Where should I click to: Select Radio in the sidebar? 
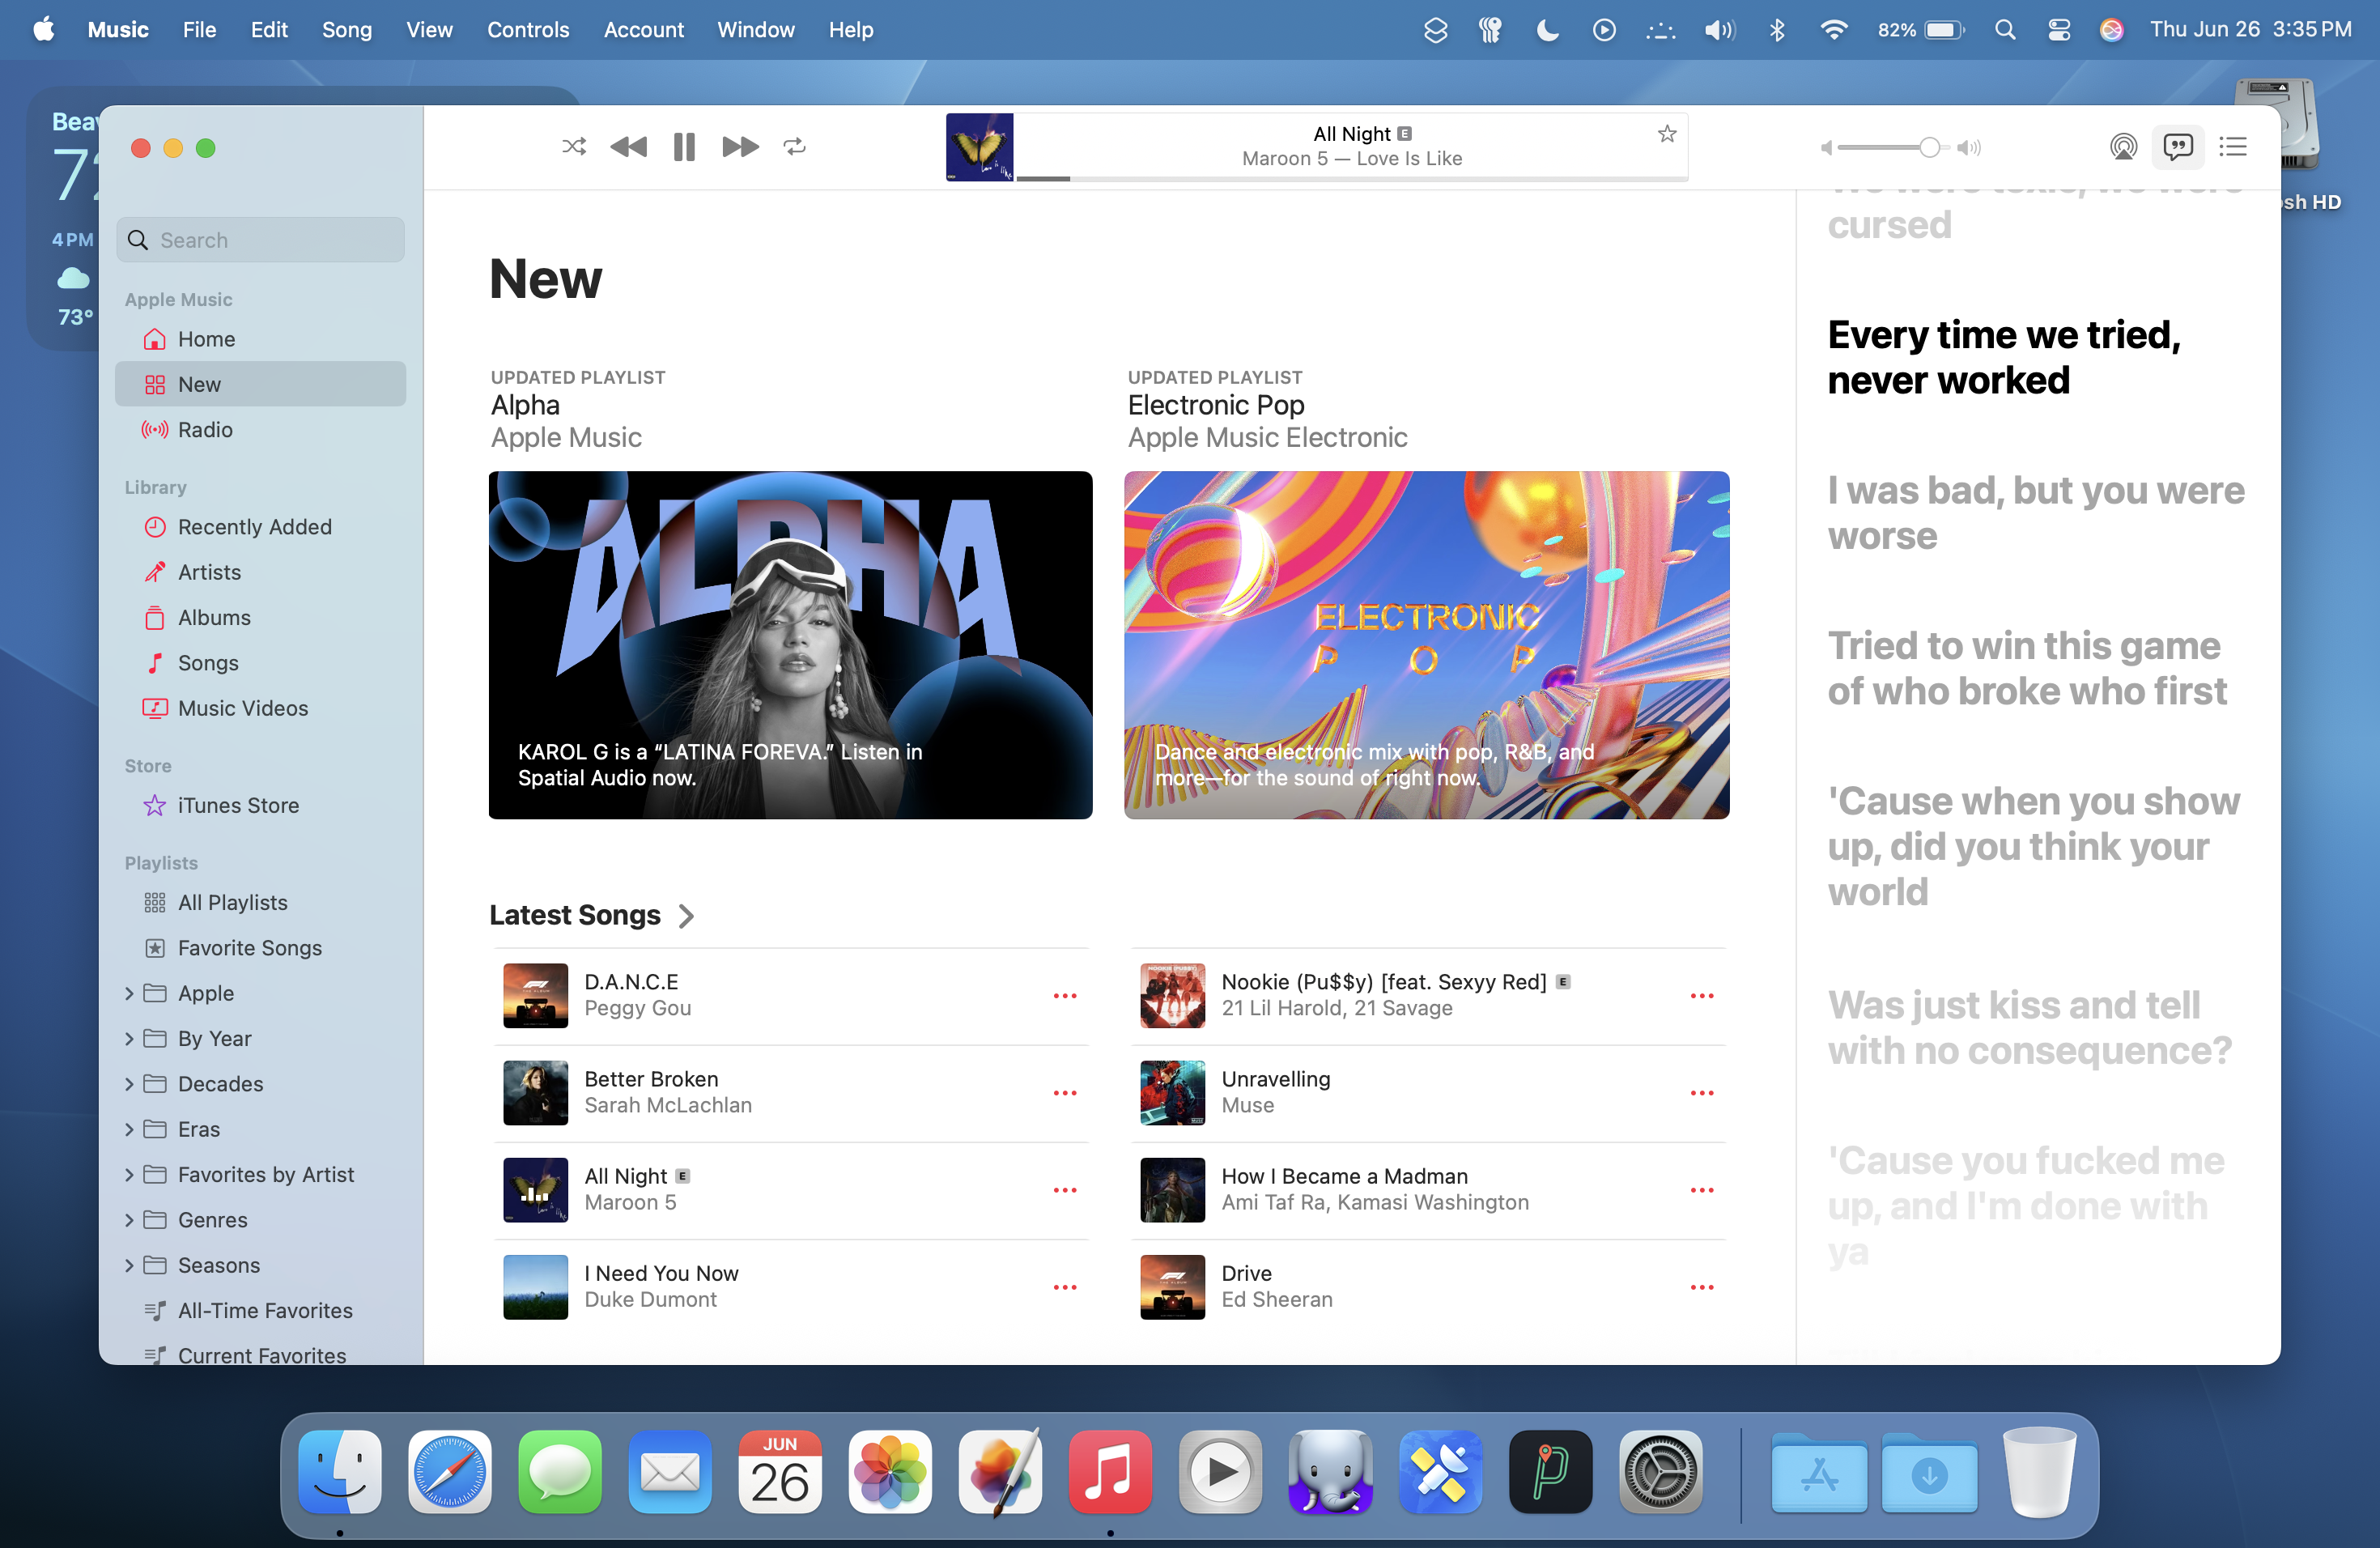tap(261, 430)
